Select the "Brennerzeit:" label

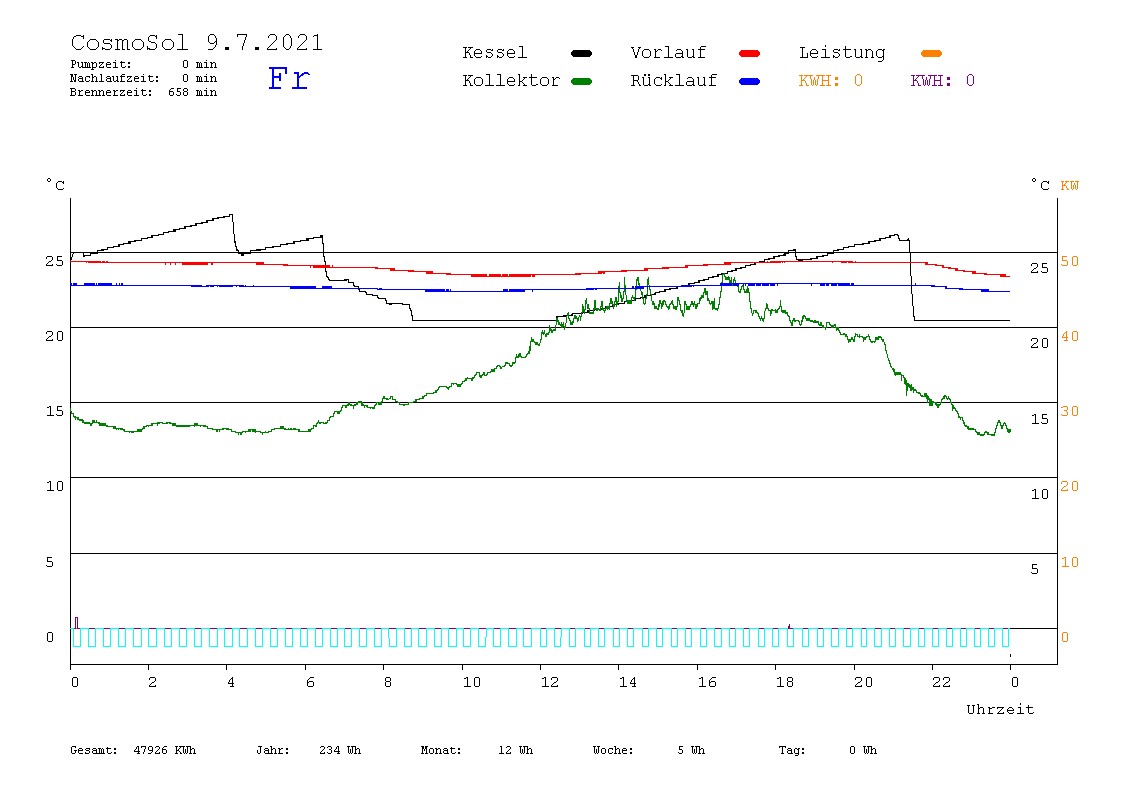111,92
